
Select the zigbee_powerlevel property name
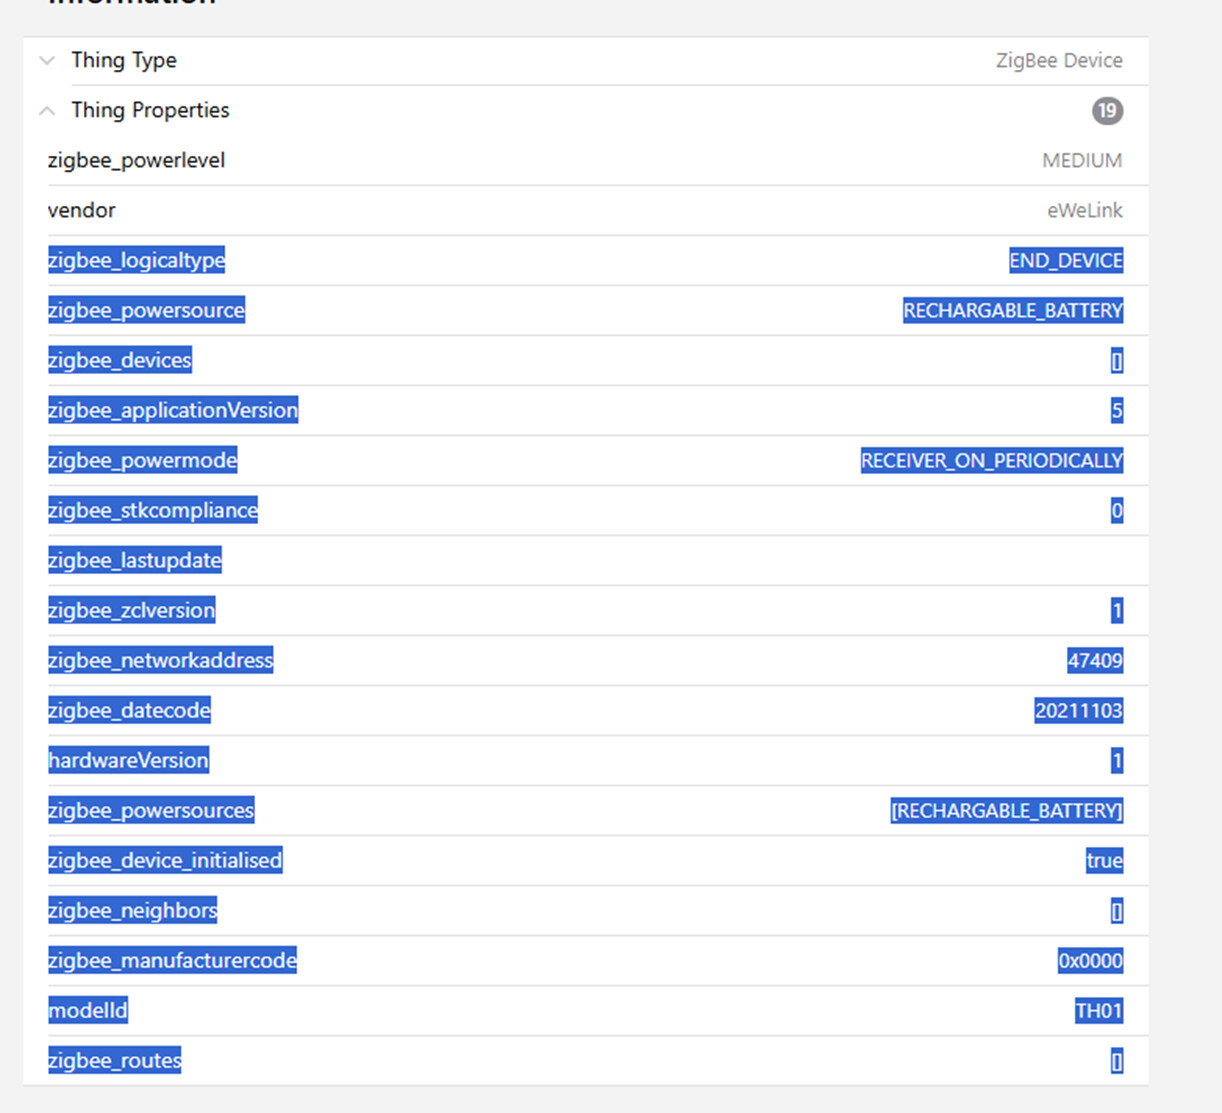(x=136, y=160)
